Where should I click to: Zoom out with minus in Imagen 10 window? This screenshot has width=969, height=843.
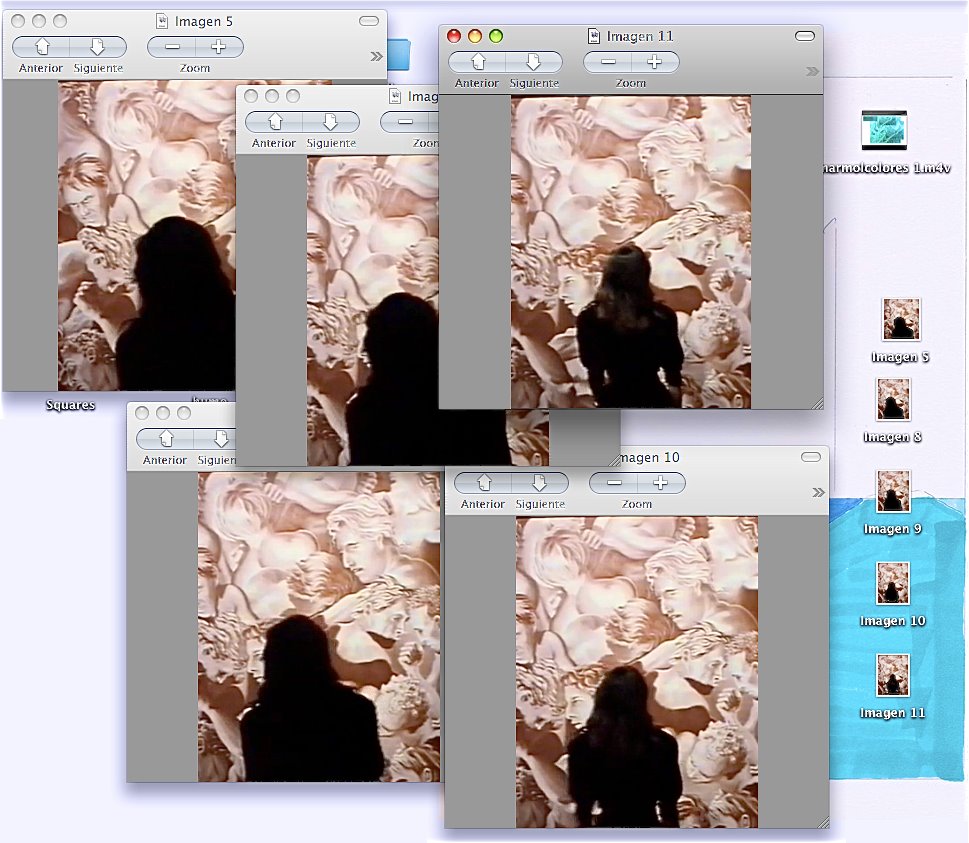coord(613,483)
